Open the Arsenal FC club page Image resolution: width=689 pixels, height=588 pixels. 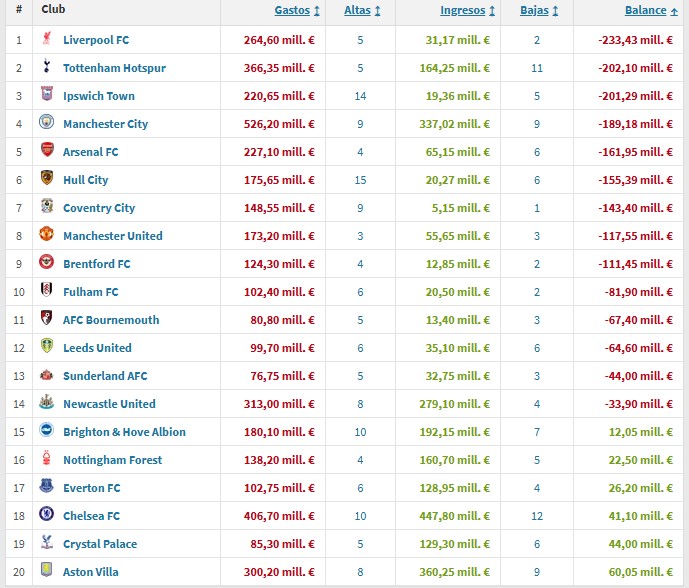pos(91,152)
